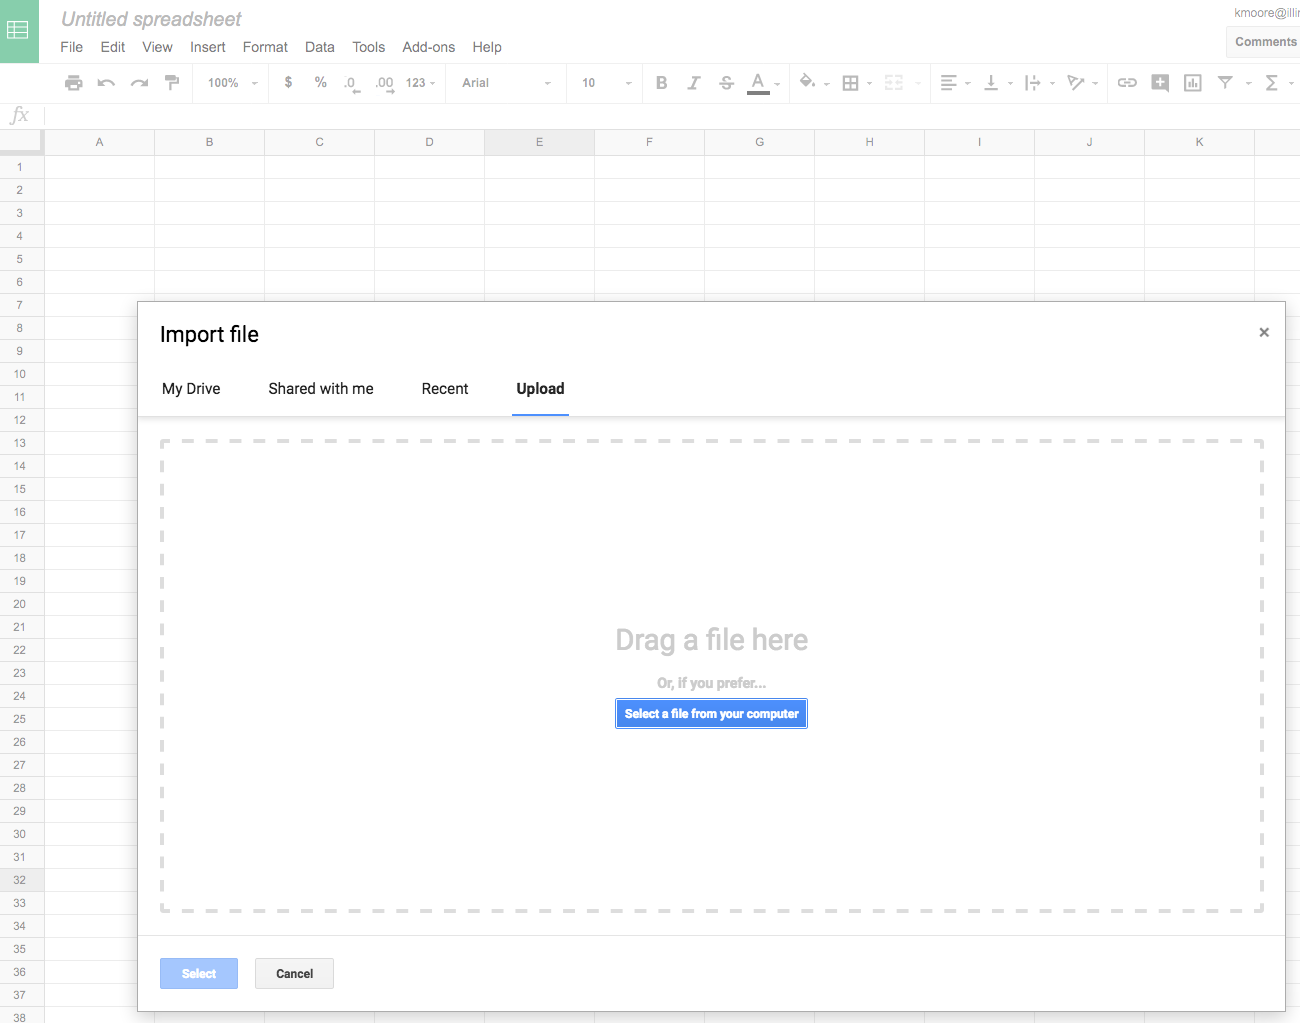The height and width of the screenshot is (1023, 1300).
Task: Expand the Arial font dropdown
Action: click(x=506, y=83)
